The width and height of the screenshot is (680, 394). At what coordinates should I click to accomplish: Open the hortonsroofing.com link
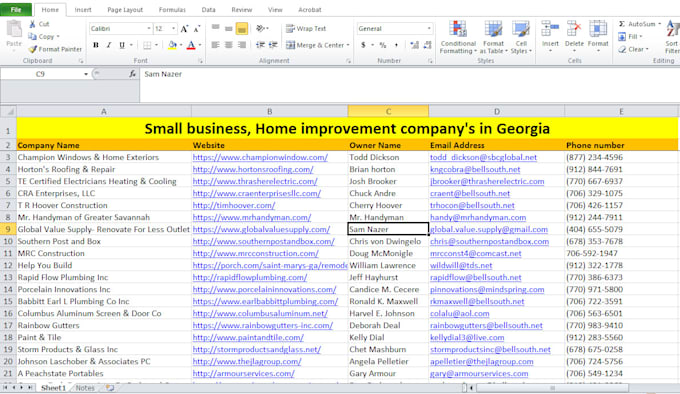pyautogui.click(x=253, y=169)
